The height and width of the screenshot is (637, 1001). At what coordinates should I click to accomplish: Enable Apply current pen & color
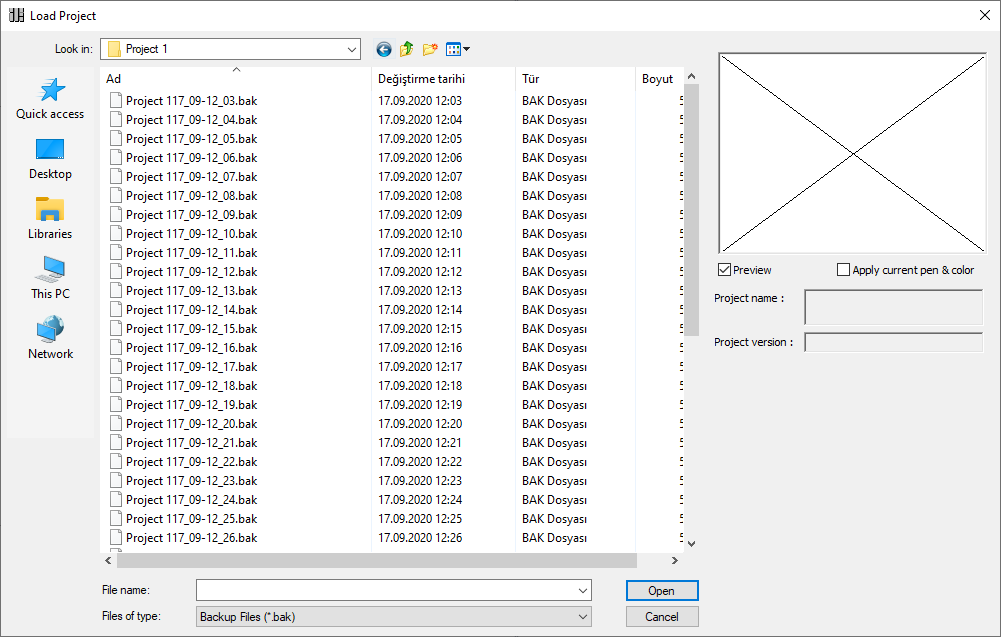click(x=843, y=270)
